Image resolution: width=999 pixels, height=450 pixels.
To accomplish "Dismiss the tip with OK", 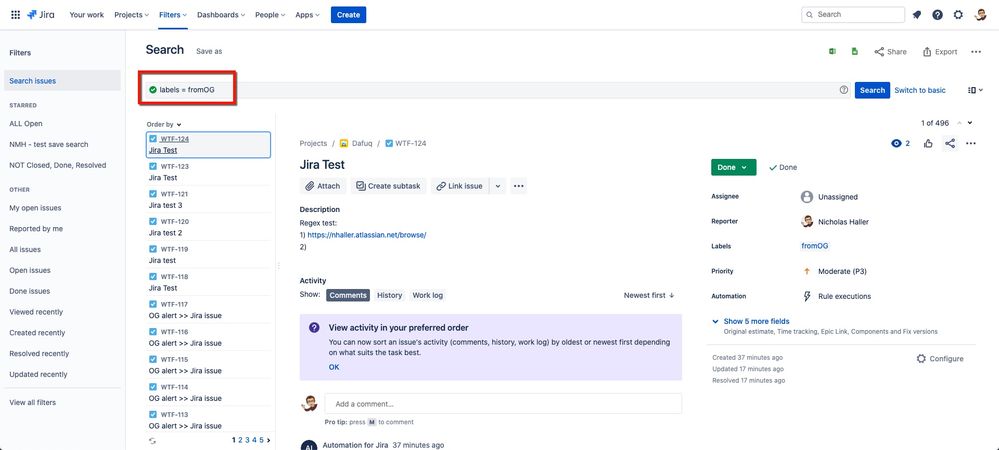I will coord(334,367).
